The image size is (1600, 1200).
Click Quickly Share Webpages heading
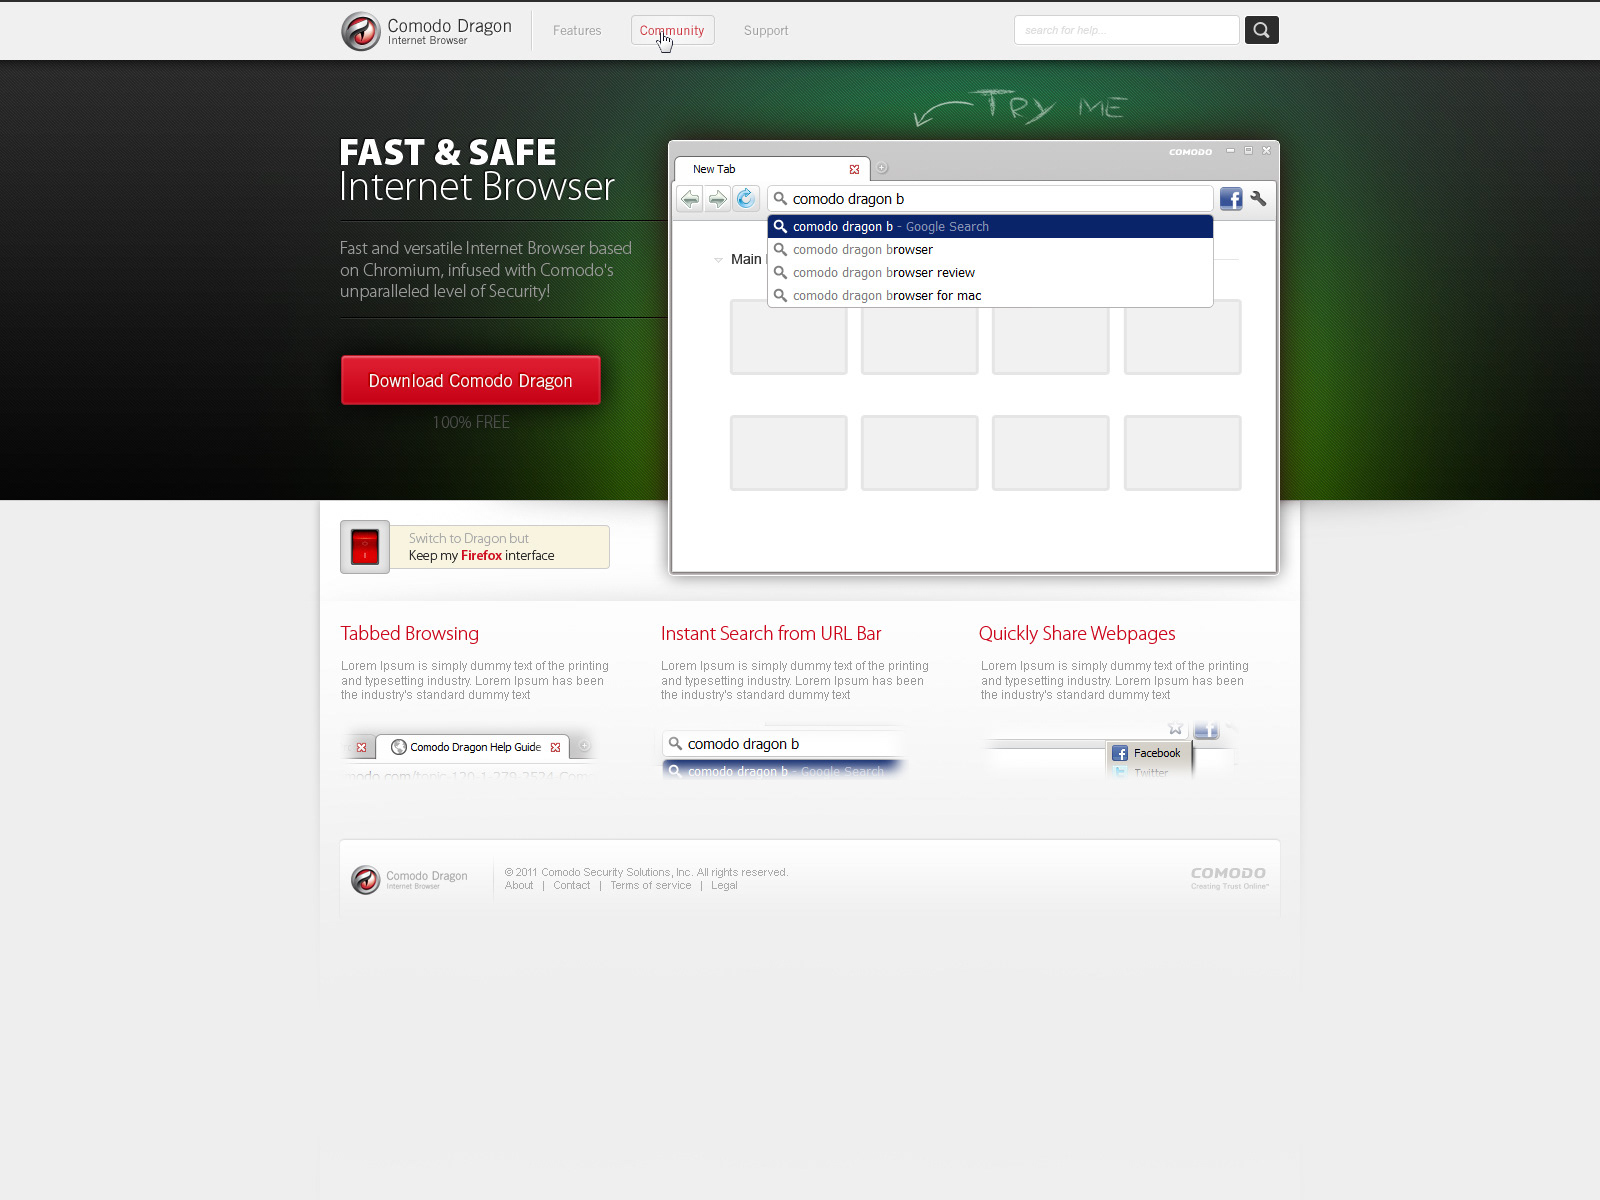[1077, 634]
